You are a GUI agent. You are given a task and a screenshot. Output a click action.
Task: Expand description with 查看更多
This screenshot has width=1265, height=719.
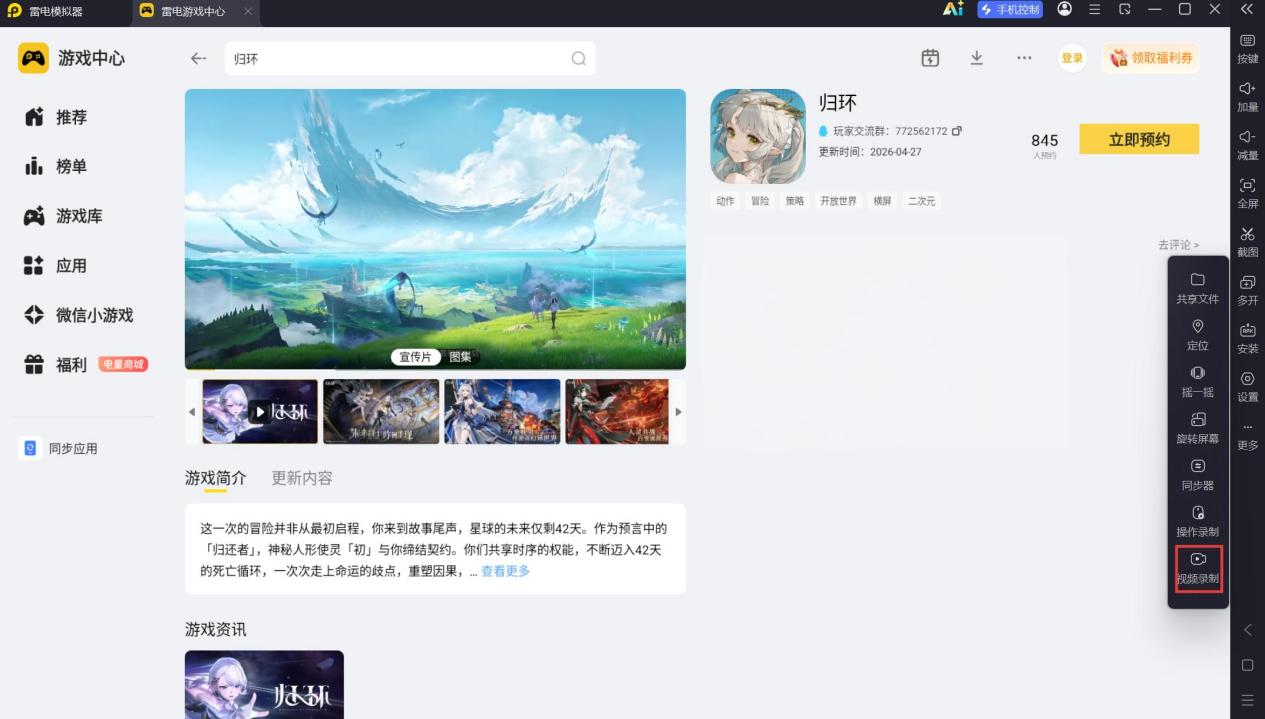[x=505, y=571]
